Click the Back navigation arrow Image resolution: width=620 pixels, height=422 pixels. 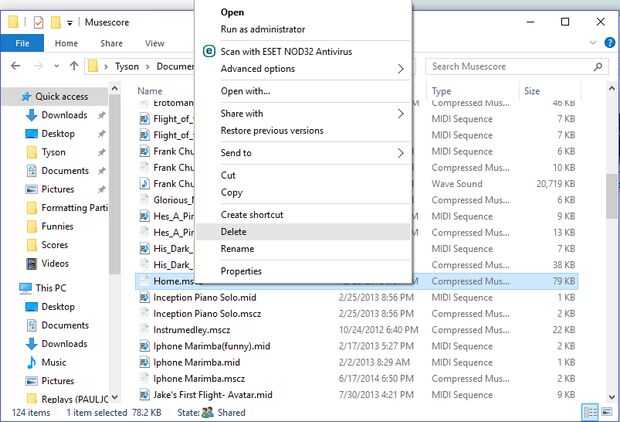pos(14,66)
